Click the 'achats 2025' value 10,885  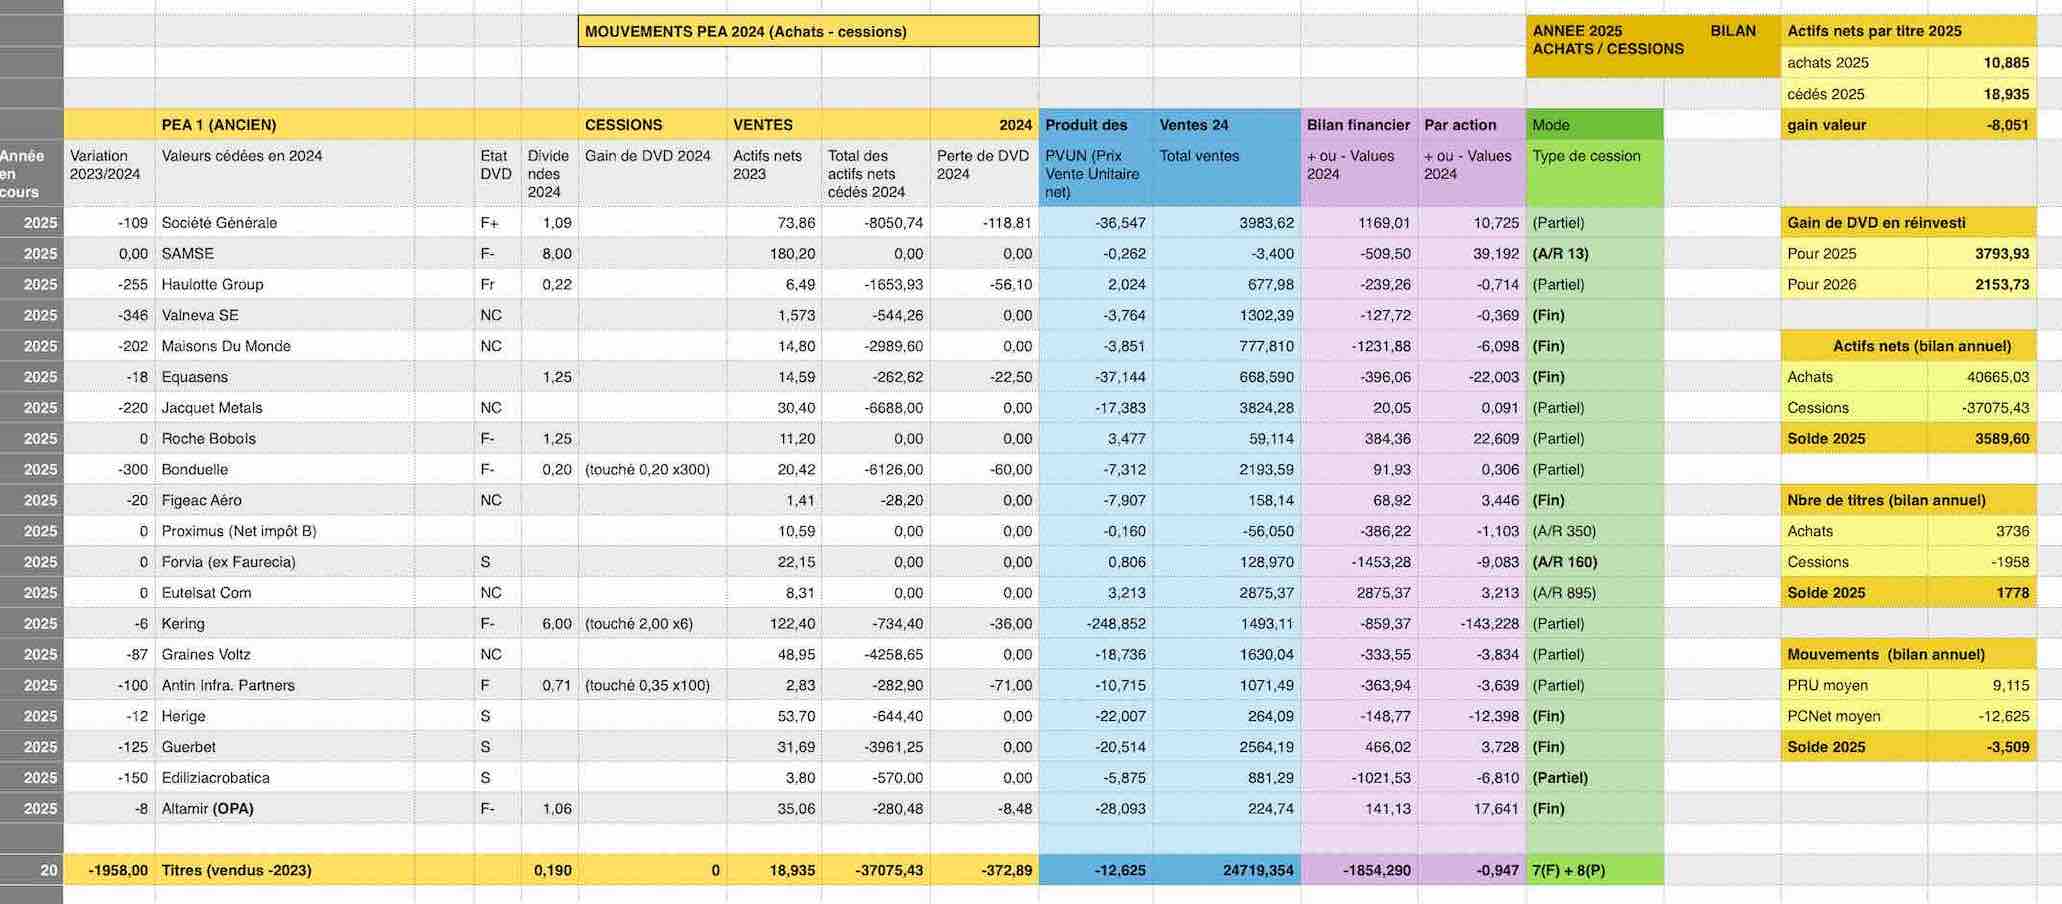pyautogui.click(x=1981, y=63)
